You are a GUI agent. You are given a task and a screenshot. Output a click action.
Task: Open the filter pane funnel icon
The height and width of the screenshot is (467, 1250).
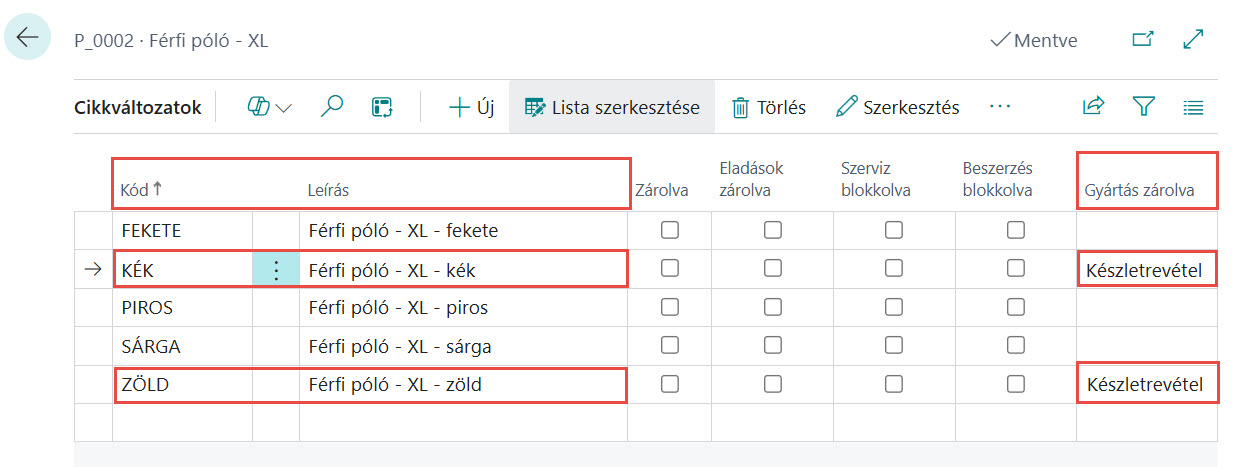(x=1144, y=107)
